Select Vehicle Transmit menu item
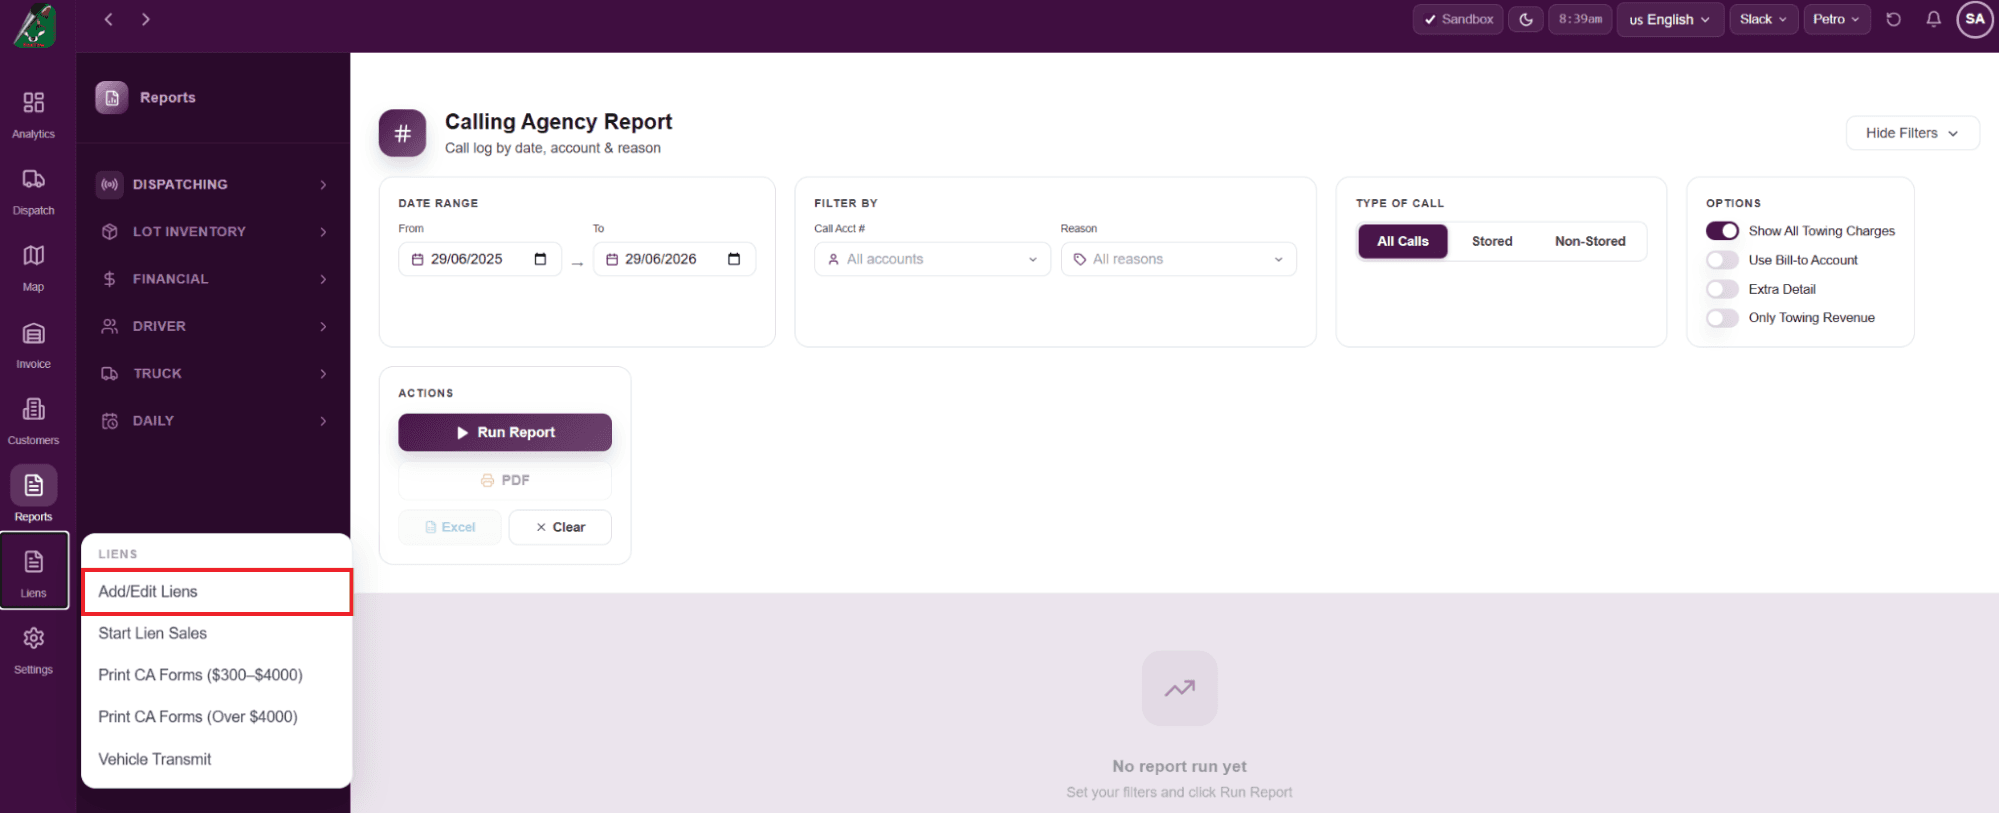The width and height of the screenshot is (1999, 814). pyautogui.click(x=217, y=760)
